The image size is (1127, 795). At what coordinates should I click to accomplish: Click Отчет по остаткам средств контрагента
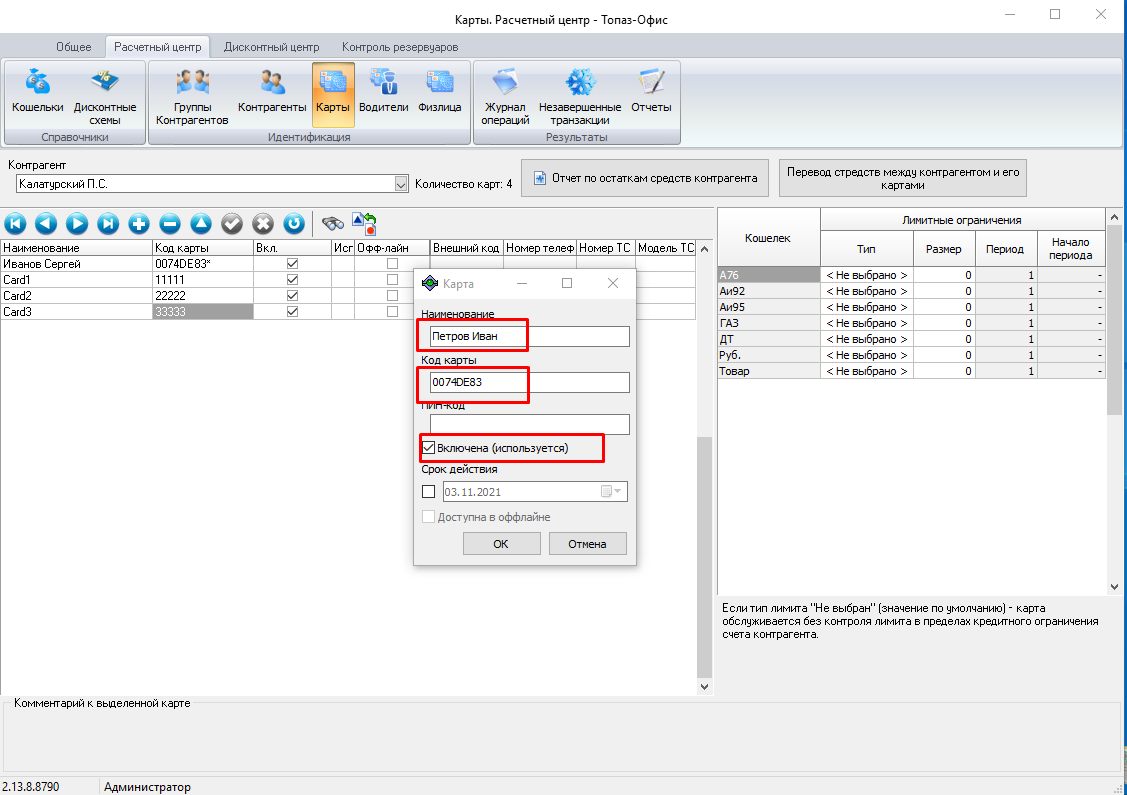645,178
